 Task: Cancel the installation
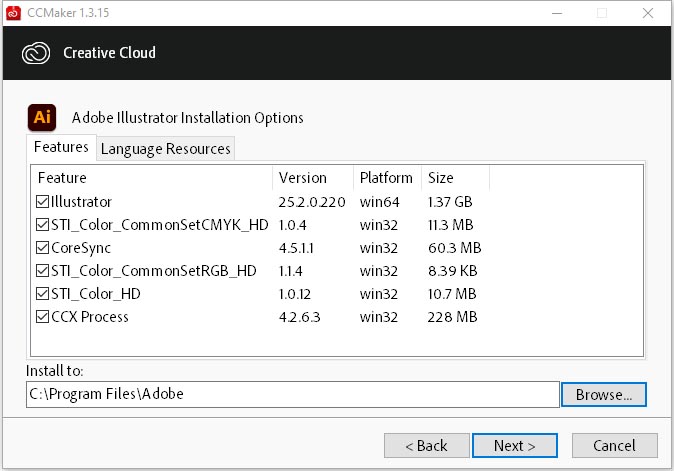(x=614, y=446)
